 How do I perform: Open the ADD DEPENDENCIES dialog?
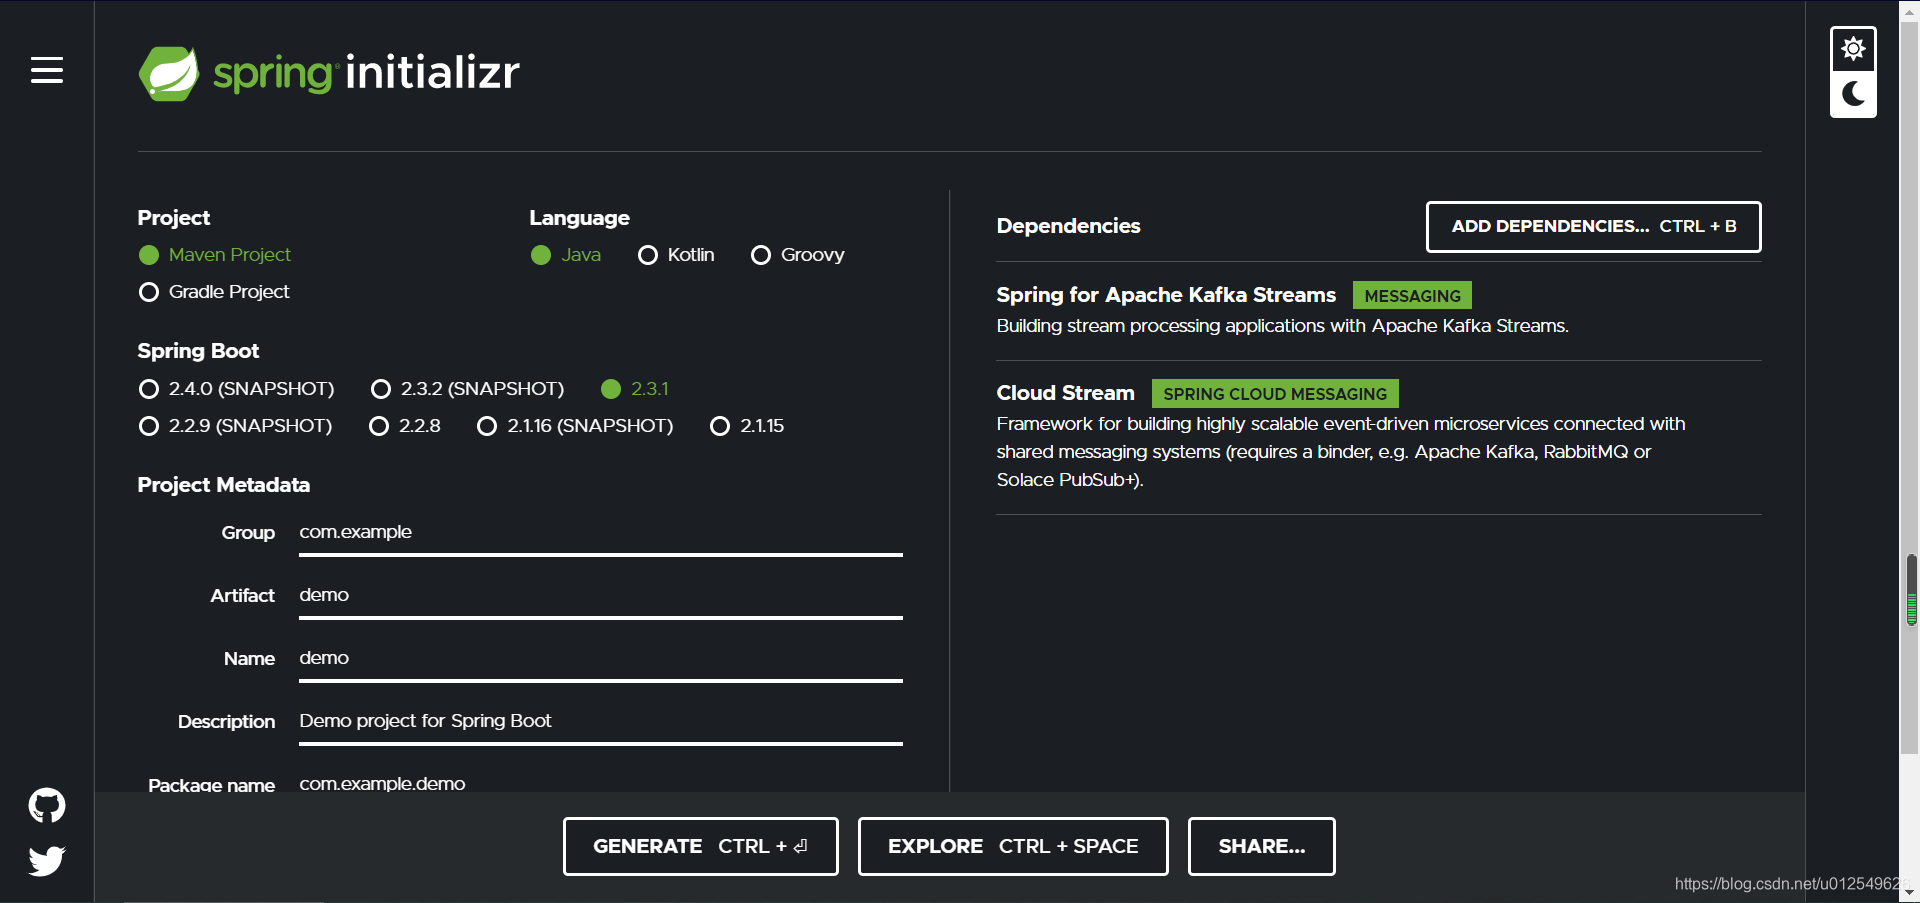(1592, 226)
